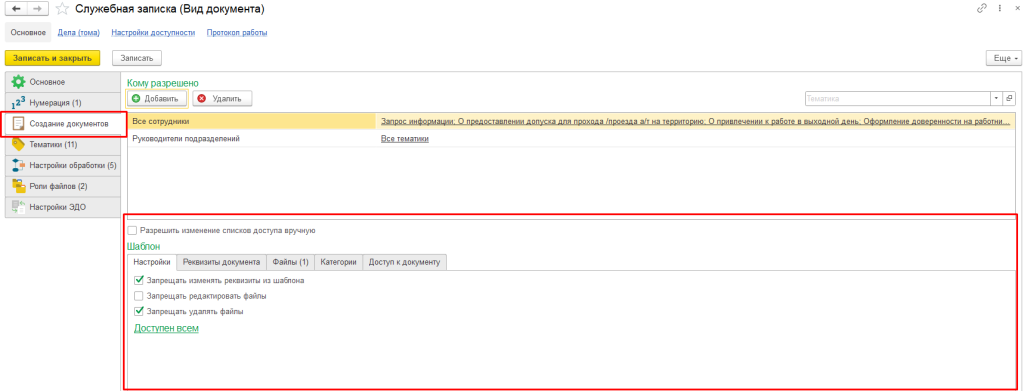Click the green plus icon on Добавить
This screenshot has width=1024, height=391.
point(136,99)
